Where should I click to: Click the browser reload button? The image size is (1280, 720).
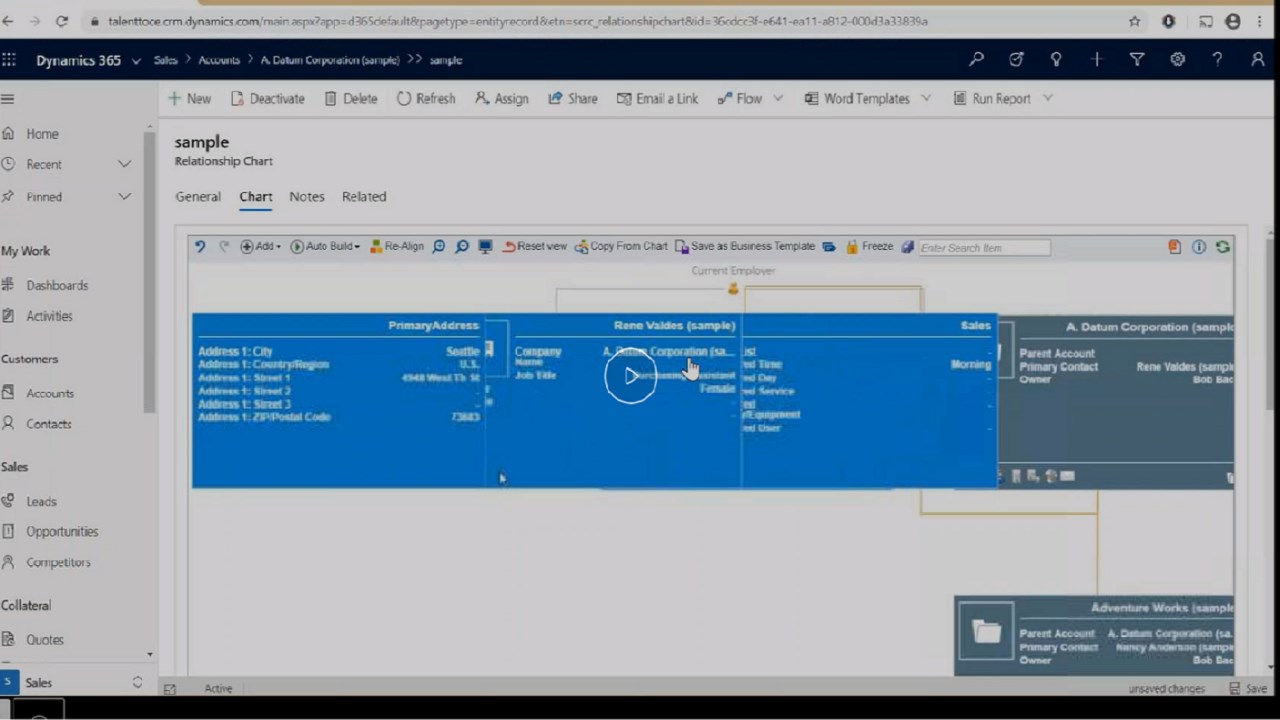click(62, 21)
